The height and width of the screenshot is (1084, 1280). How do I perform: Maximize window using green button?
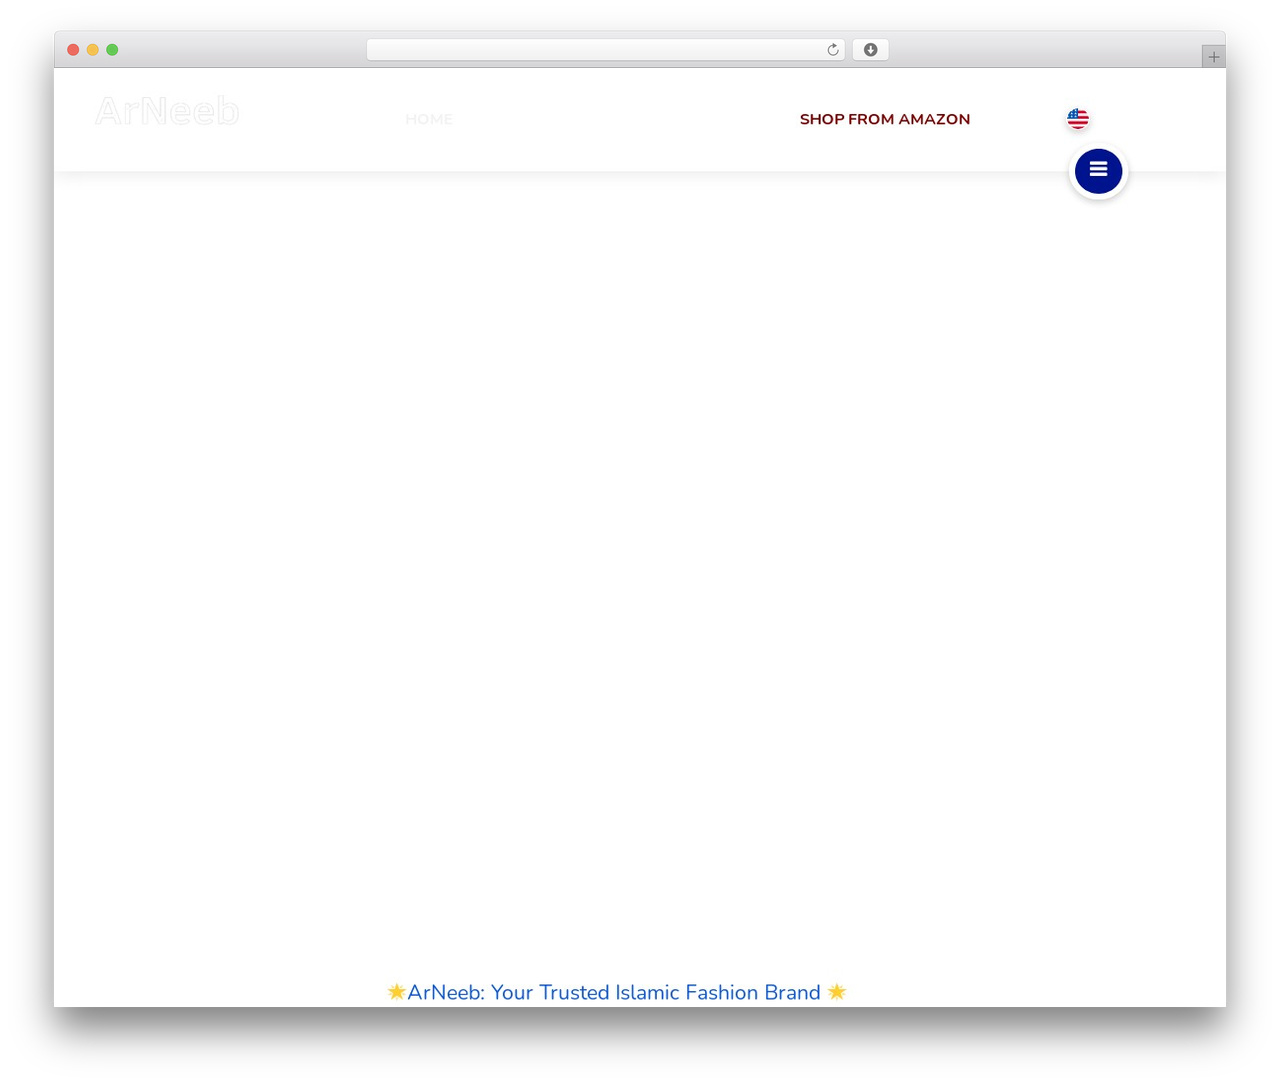112,50
